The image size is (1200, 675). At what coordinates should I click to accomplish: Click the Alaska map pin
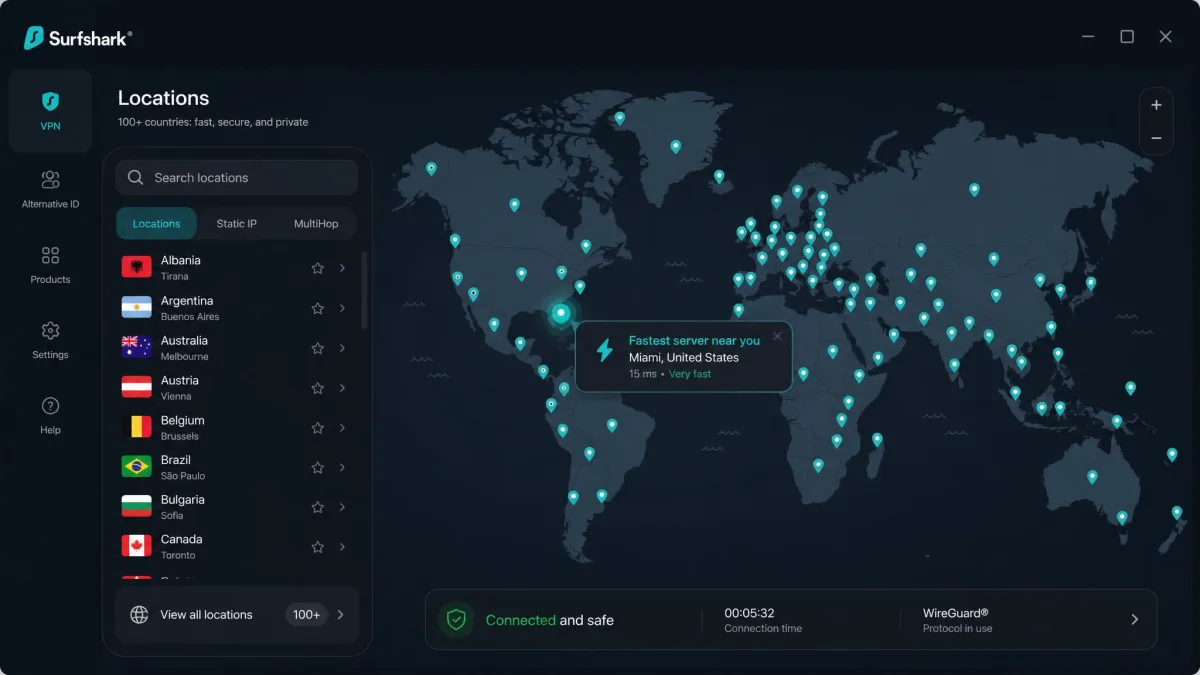(x=431, y=169)
